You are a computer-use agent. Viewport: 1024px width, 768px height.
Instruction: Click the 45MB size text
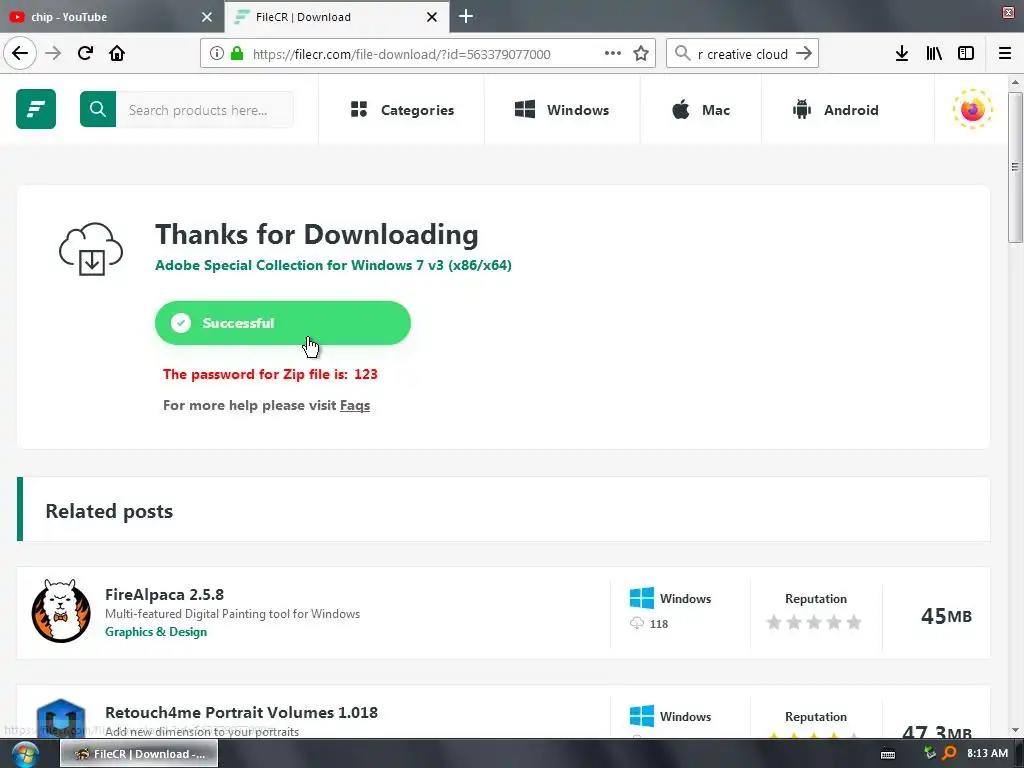946,616
